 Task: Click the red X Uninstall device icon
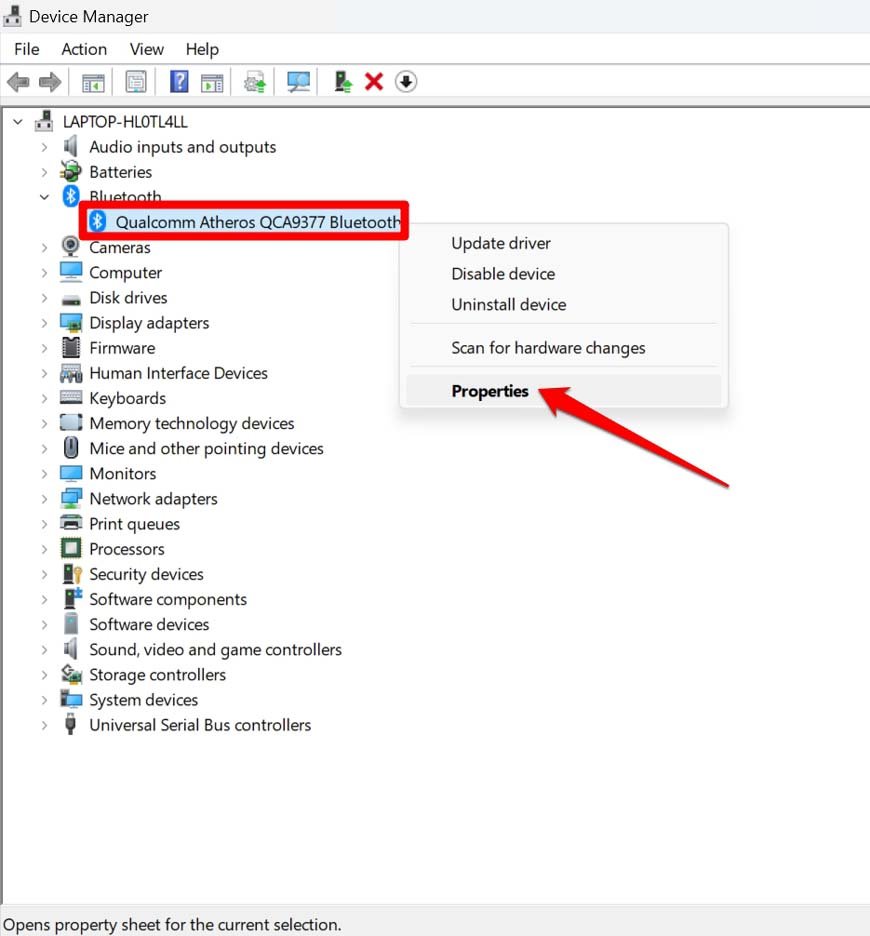[374, 82]
